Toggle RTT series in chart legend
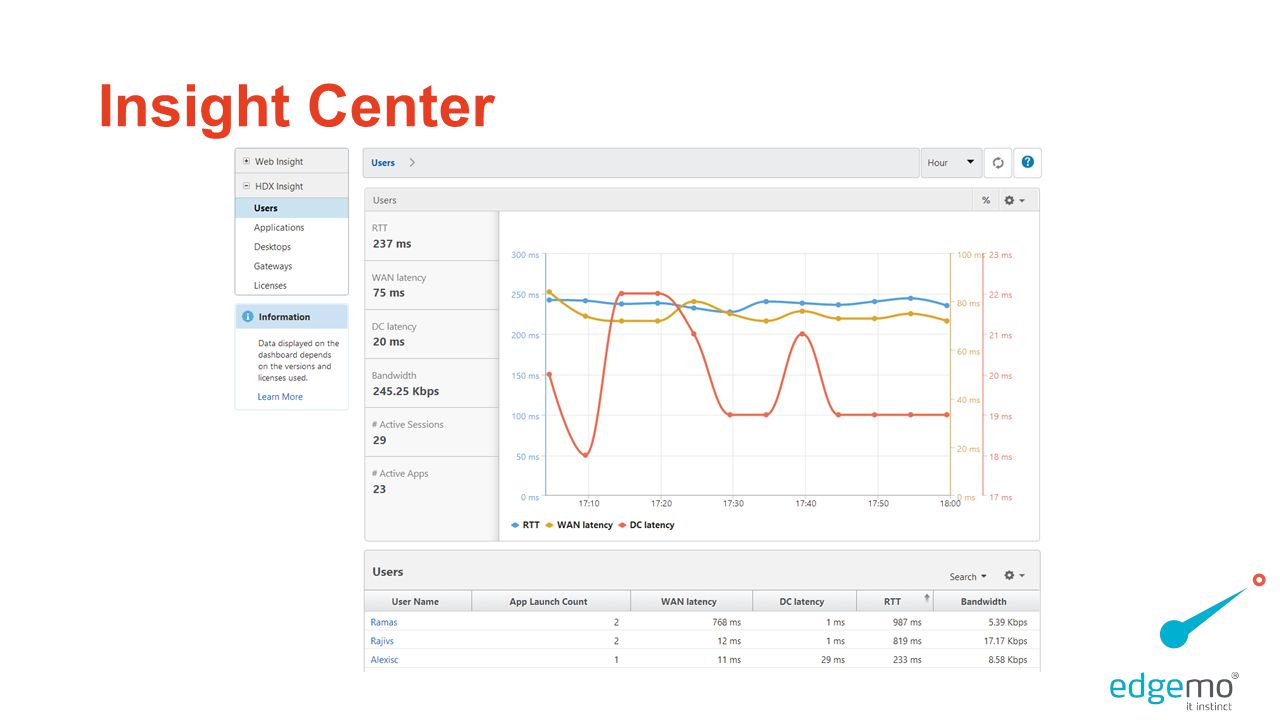The height and width of the screenshot is (720, 1280). point(525,525)
